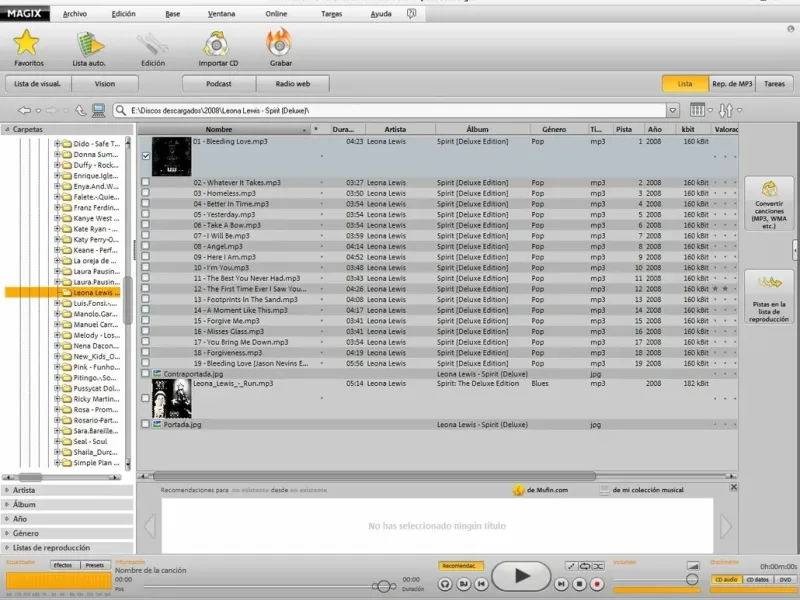Skip to the next track
Screen dimensions: 800x600
[561, 584]
